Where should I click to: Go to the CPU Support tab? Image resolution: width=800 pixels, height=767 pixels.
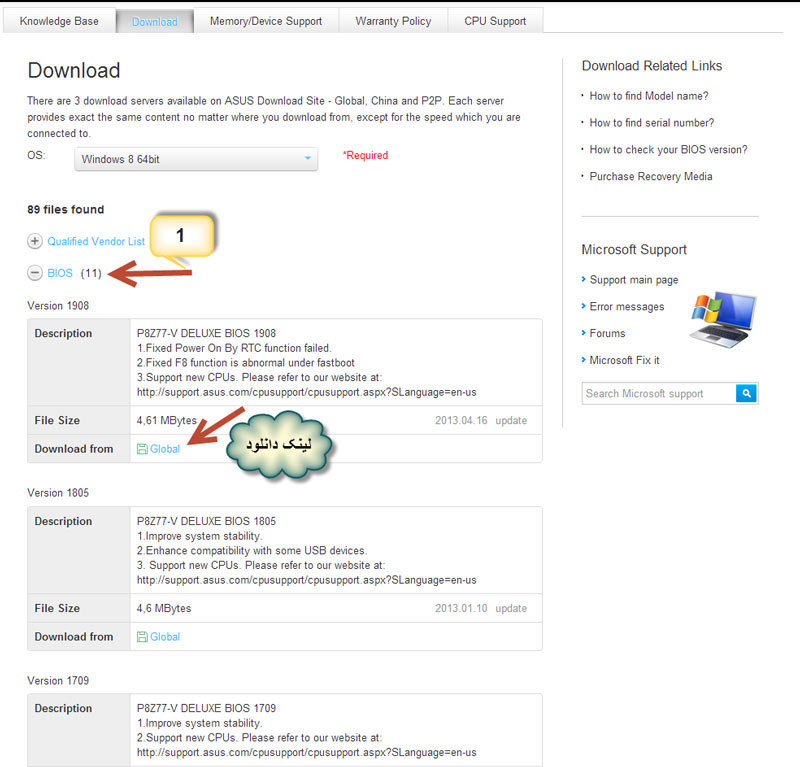click(495, 21)
